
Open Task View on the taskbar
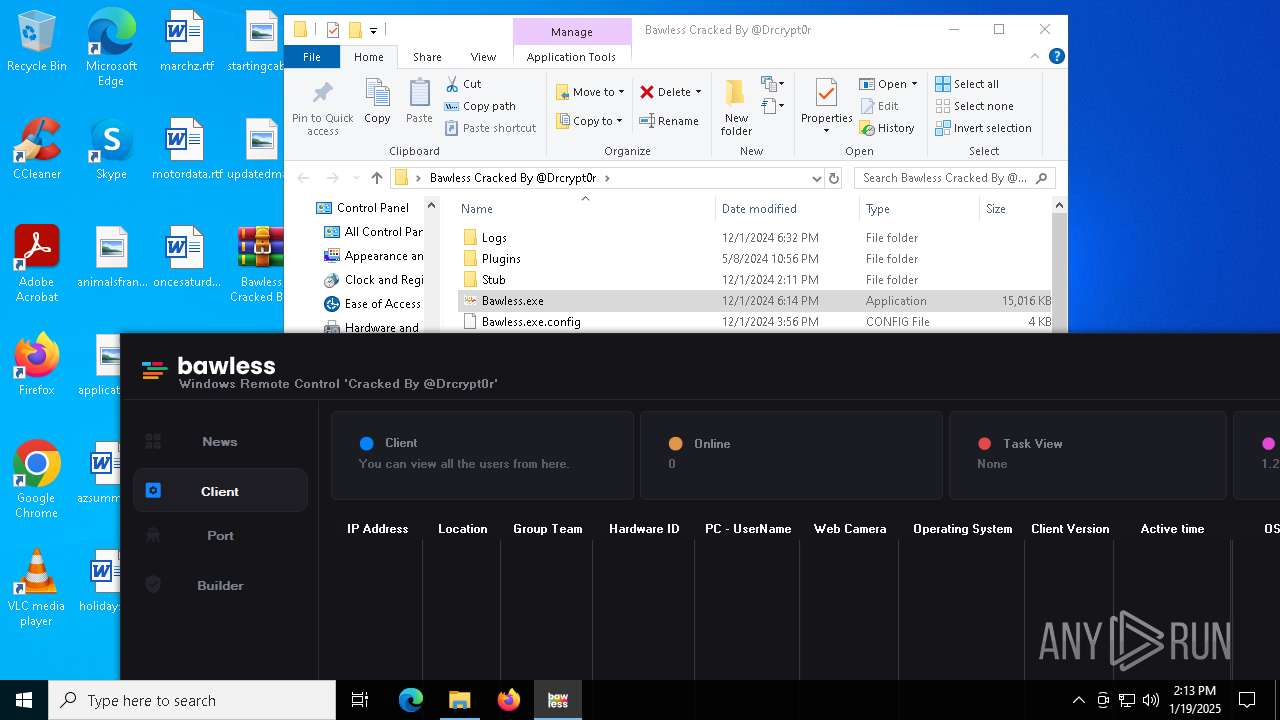point(360,700)
